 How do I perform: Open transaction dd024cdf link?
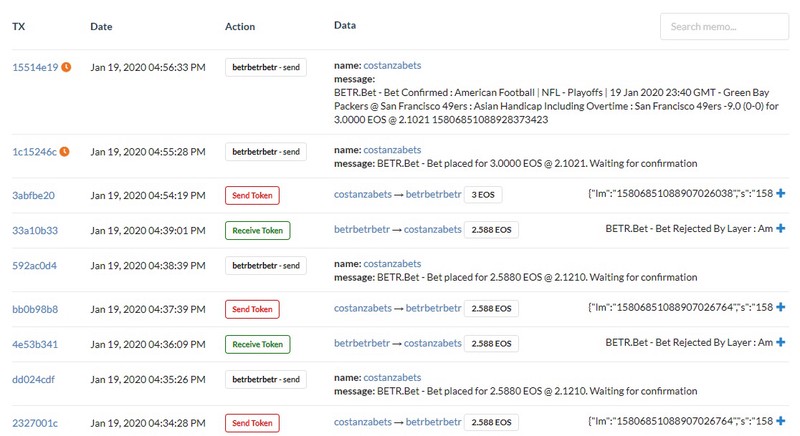click(x=33, y=379)
